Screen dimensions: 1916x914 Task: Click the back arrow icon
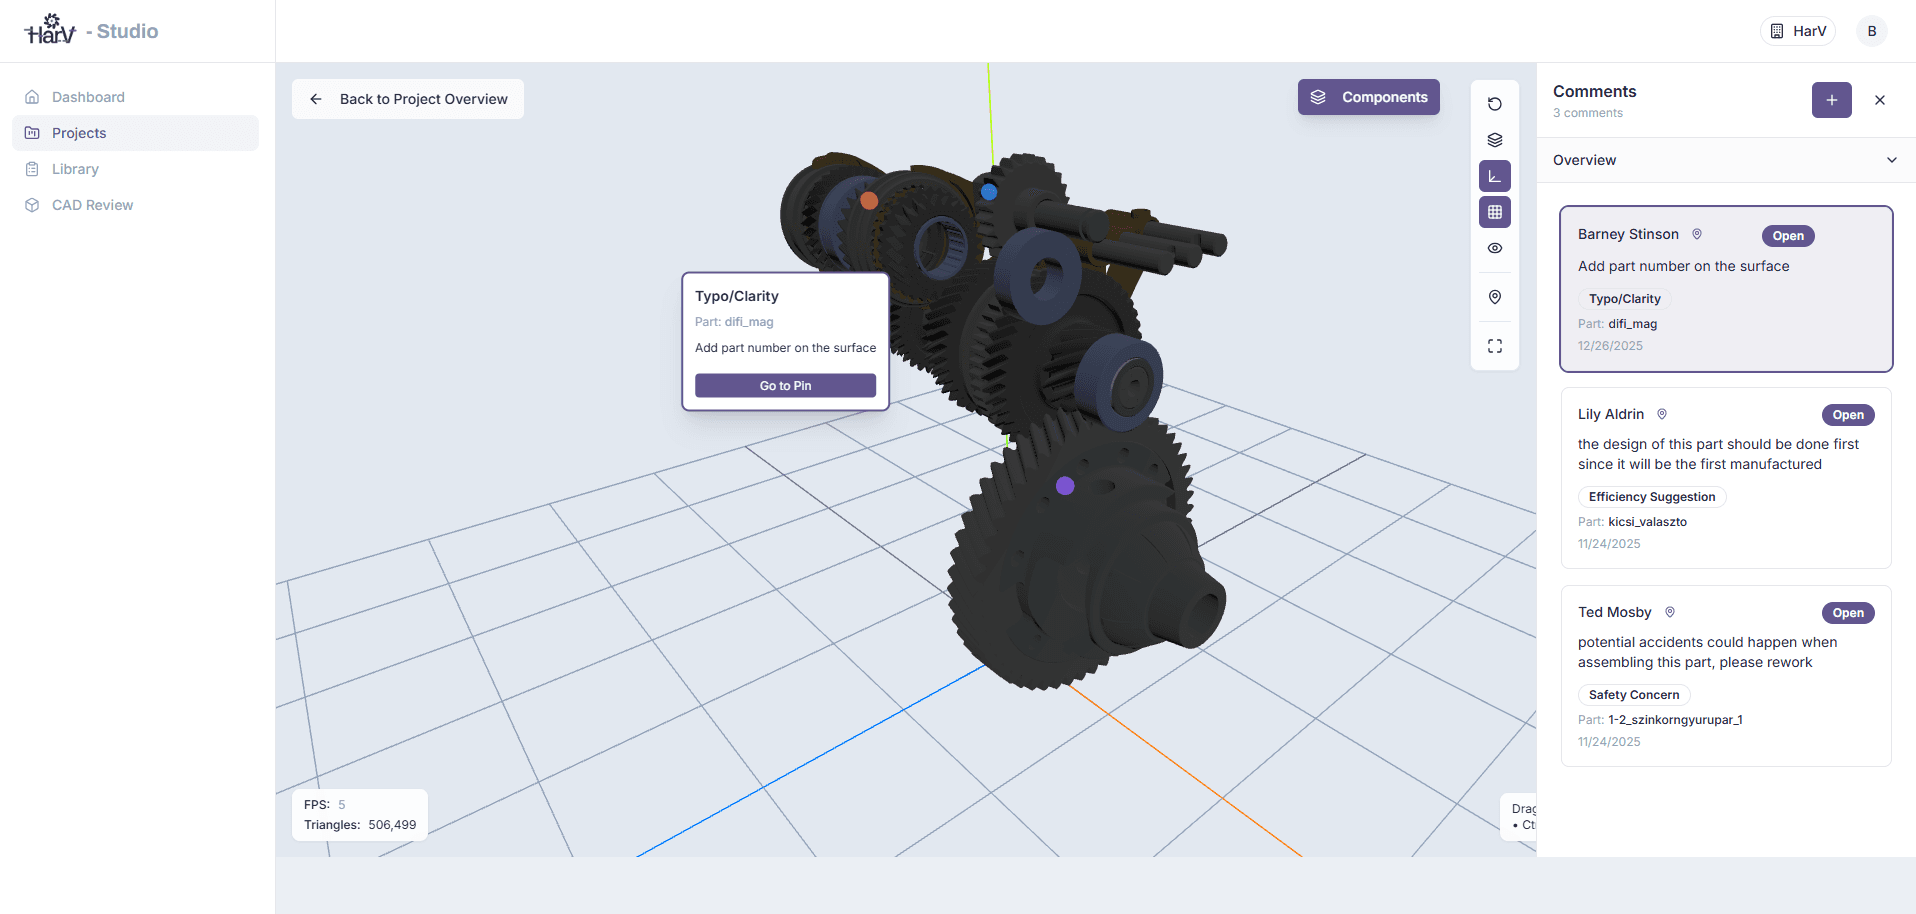(x=316, y=99)
